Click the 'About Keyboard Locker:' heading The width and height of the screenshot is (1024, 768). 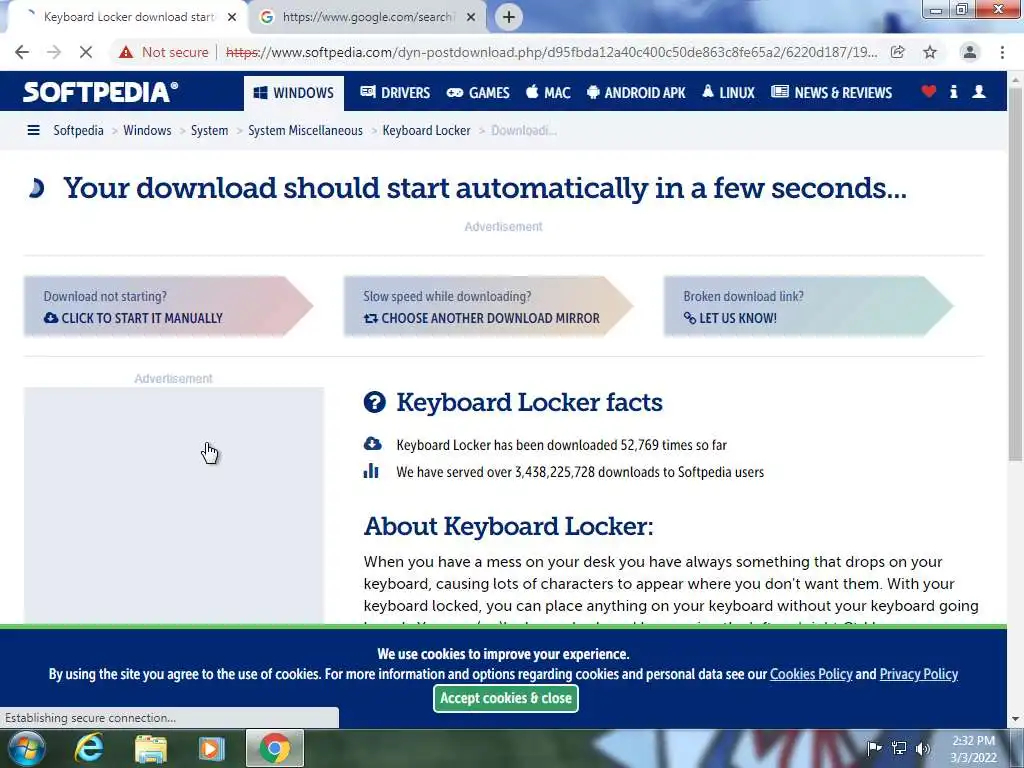[x=508, y=526]
